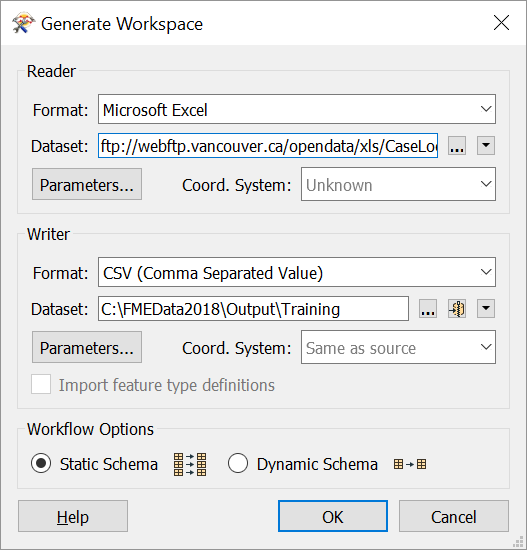Open the Writer Parameters button
This screenshot has width=527, height=550.
(87, 347)
